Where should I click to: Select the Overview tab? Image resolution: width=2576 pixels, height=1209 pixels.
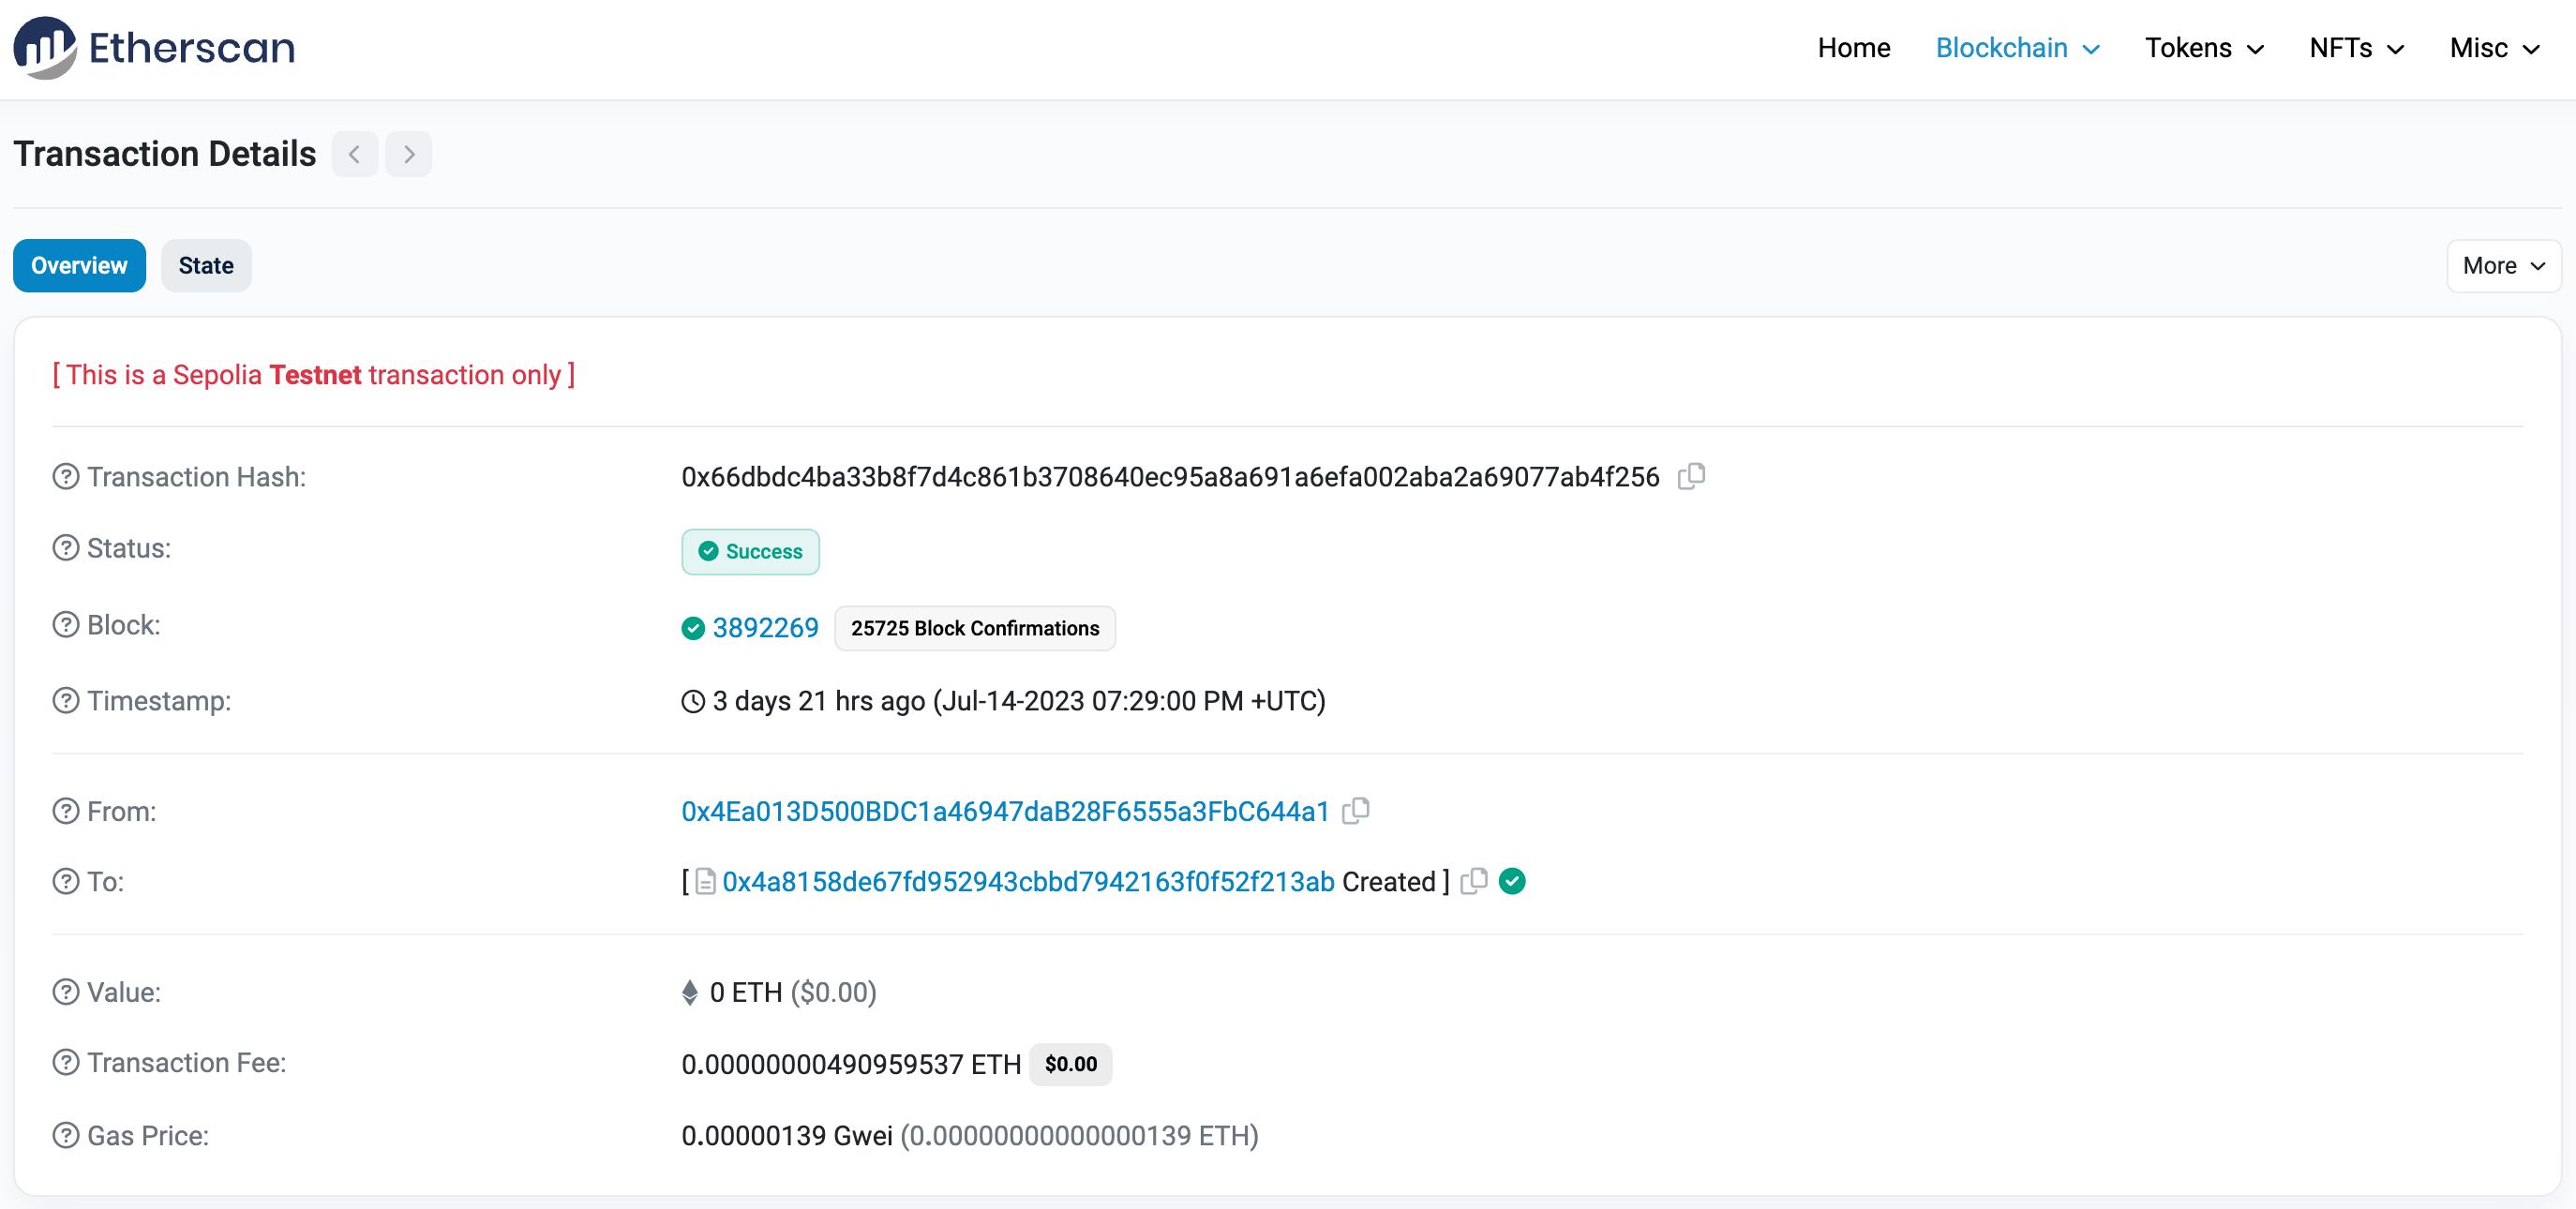pyautogui.click(x=79, y=266)
